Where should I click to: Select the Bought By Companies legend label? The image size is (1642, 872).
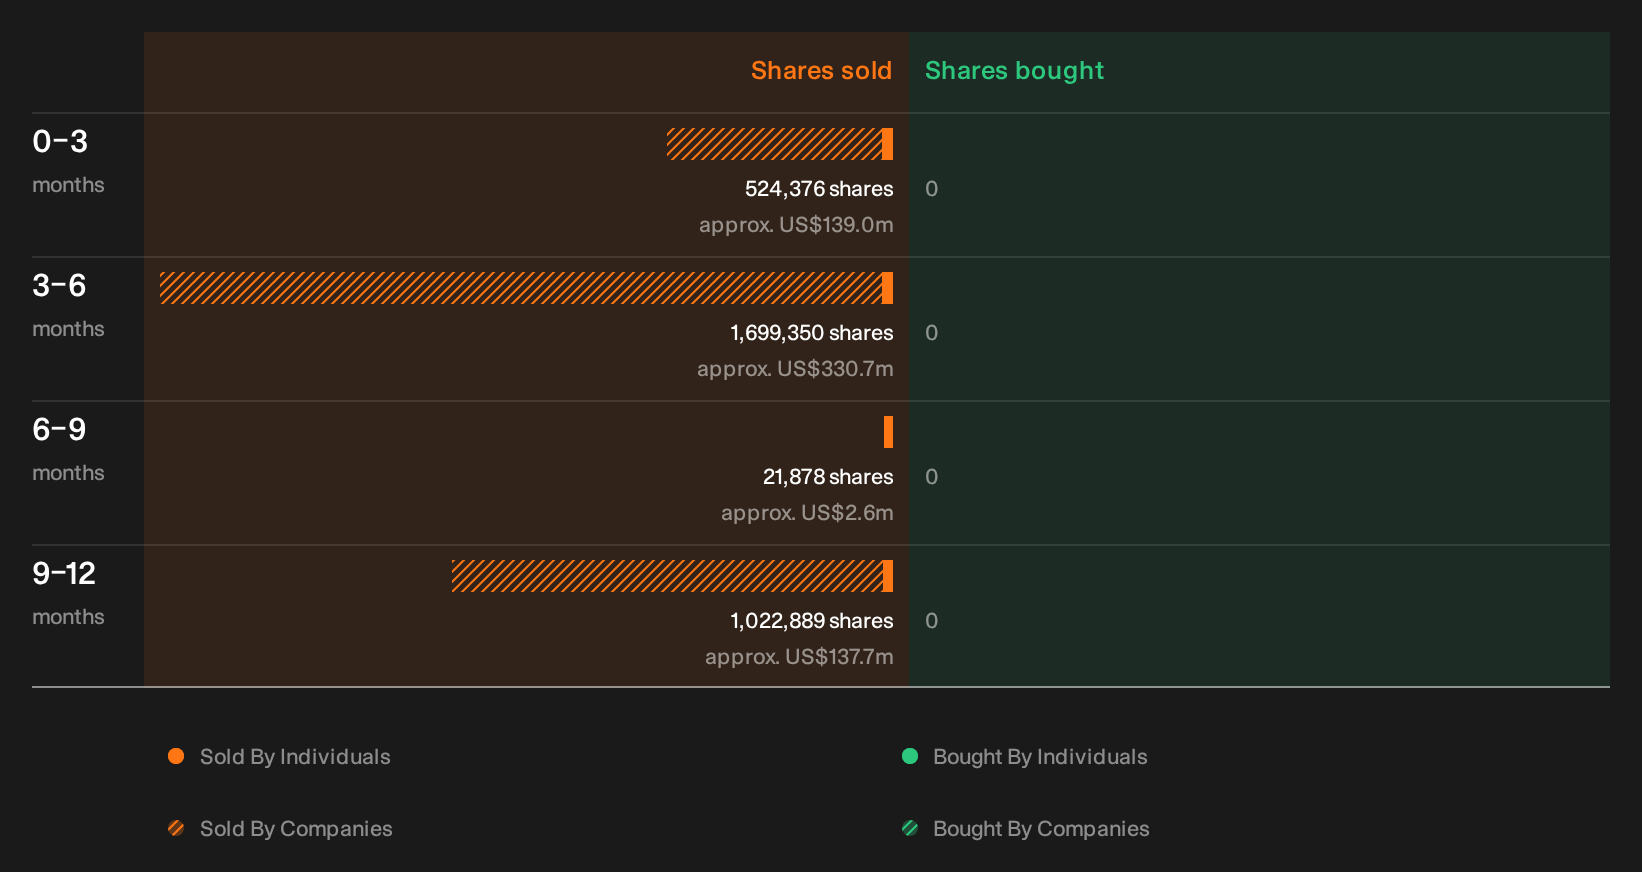pos(1041,829)
